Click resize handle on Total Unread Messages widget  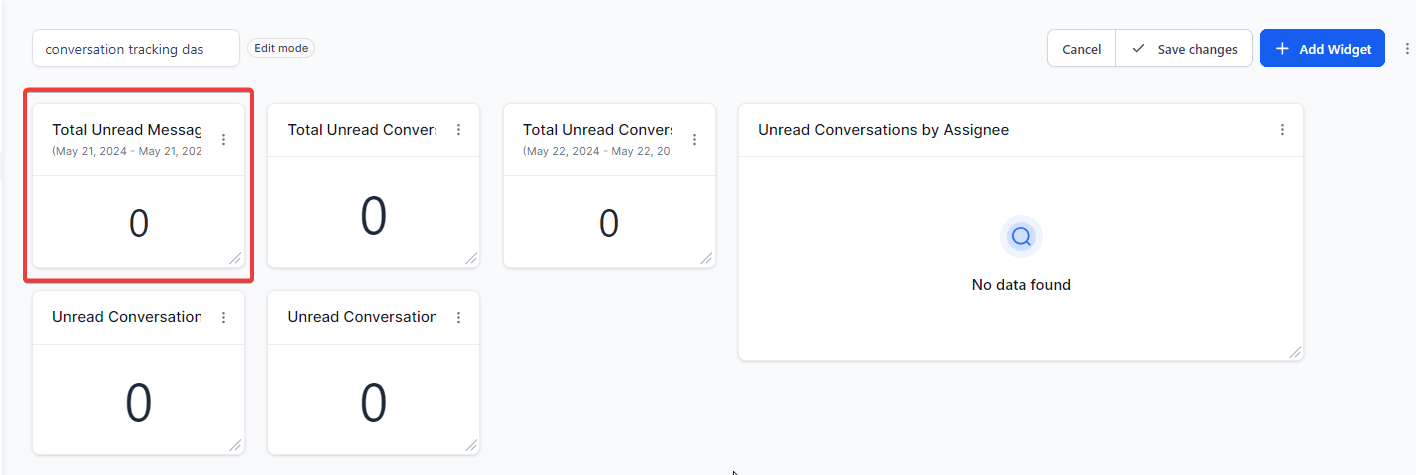(x=235, y=259)
